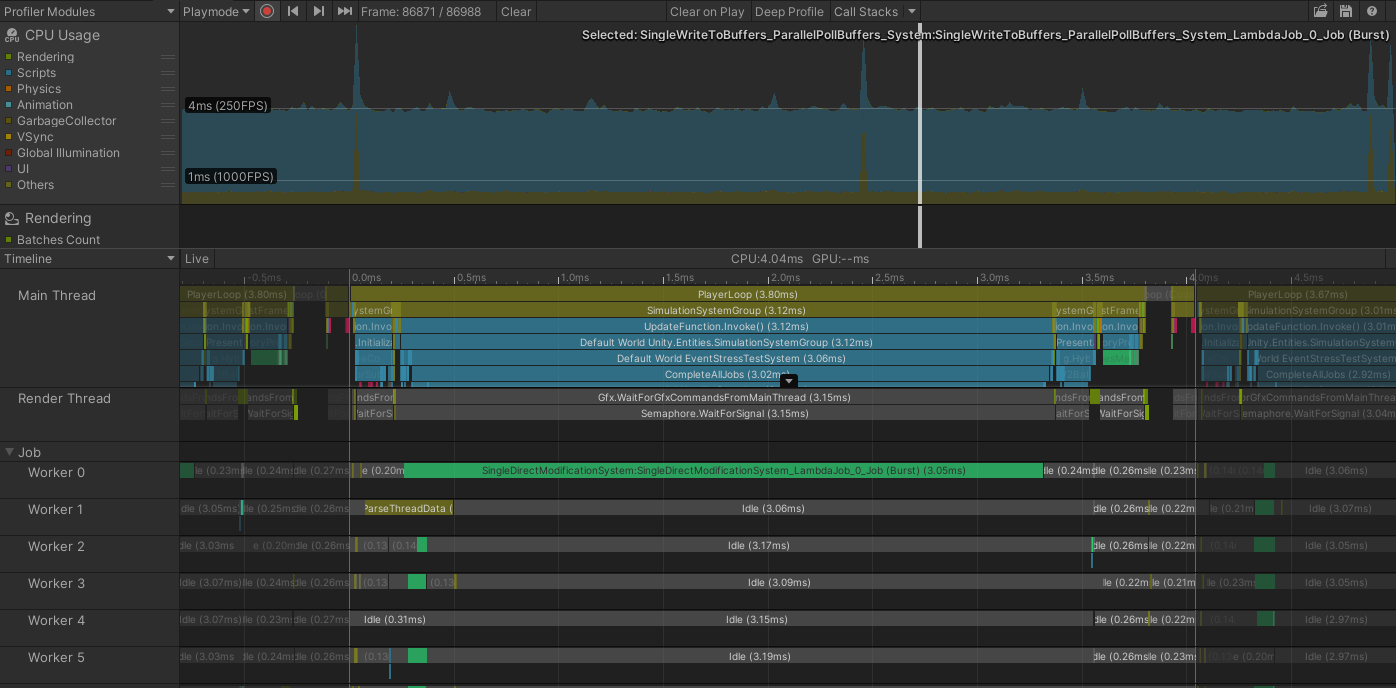Jump to latest frame with skip-forward icon
The image size is (1396, 688).
coord(343,11)
